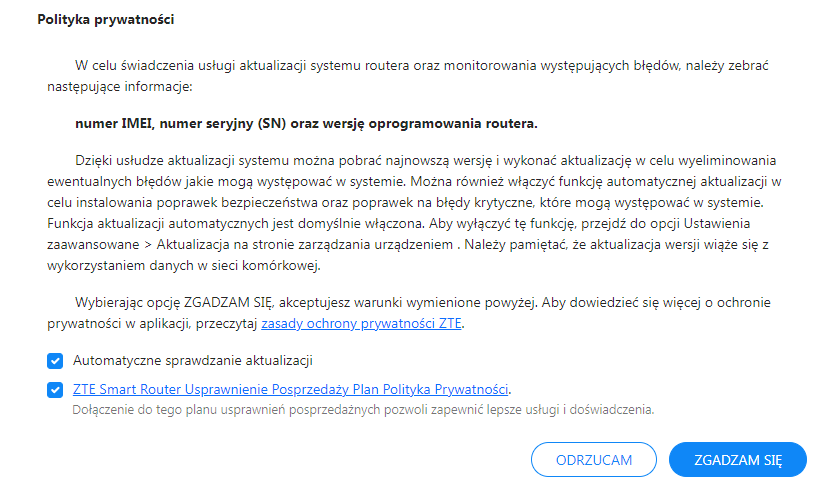
Task: Click sentence Funkcja aktualizacji automatycznych jest domyślnie włączona
Action: pyautogui.click(x=236, y=223)
